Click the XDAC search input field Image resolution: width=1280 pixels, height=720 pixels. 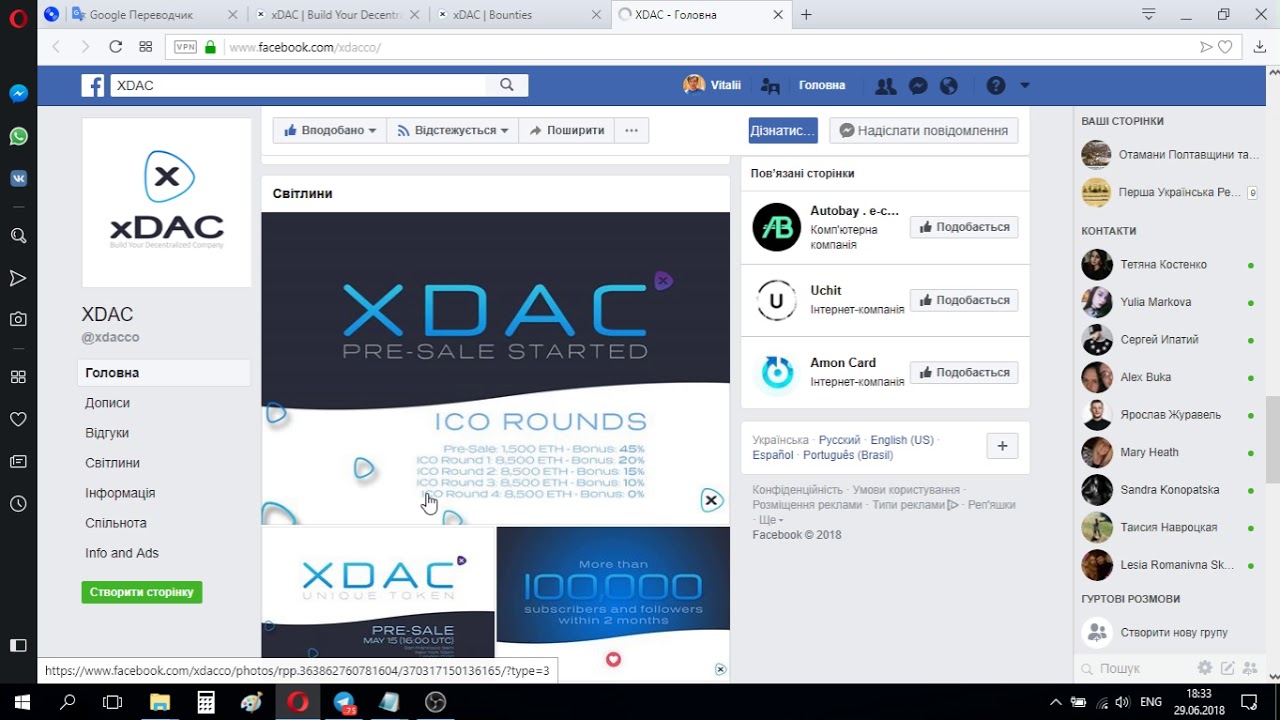pos(298,86)
